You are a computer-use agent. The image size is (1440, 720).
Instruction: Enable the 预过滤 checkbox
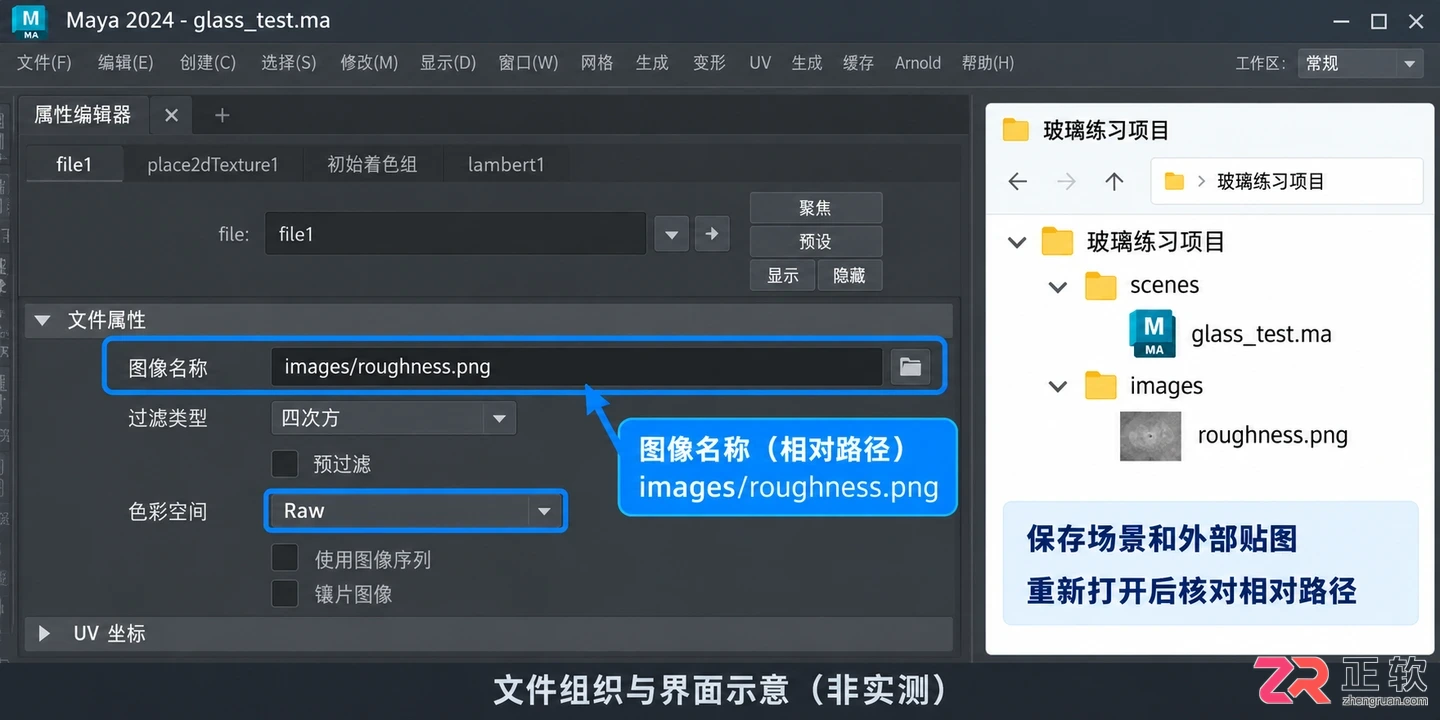pos(285,464)
